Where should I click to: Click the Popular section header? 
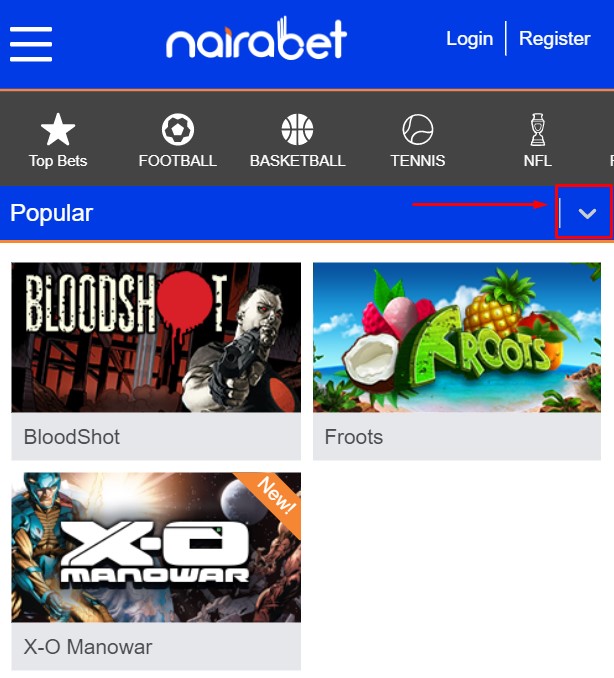[x=51, y=213]
